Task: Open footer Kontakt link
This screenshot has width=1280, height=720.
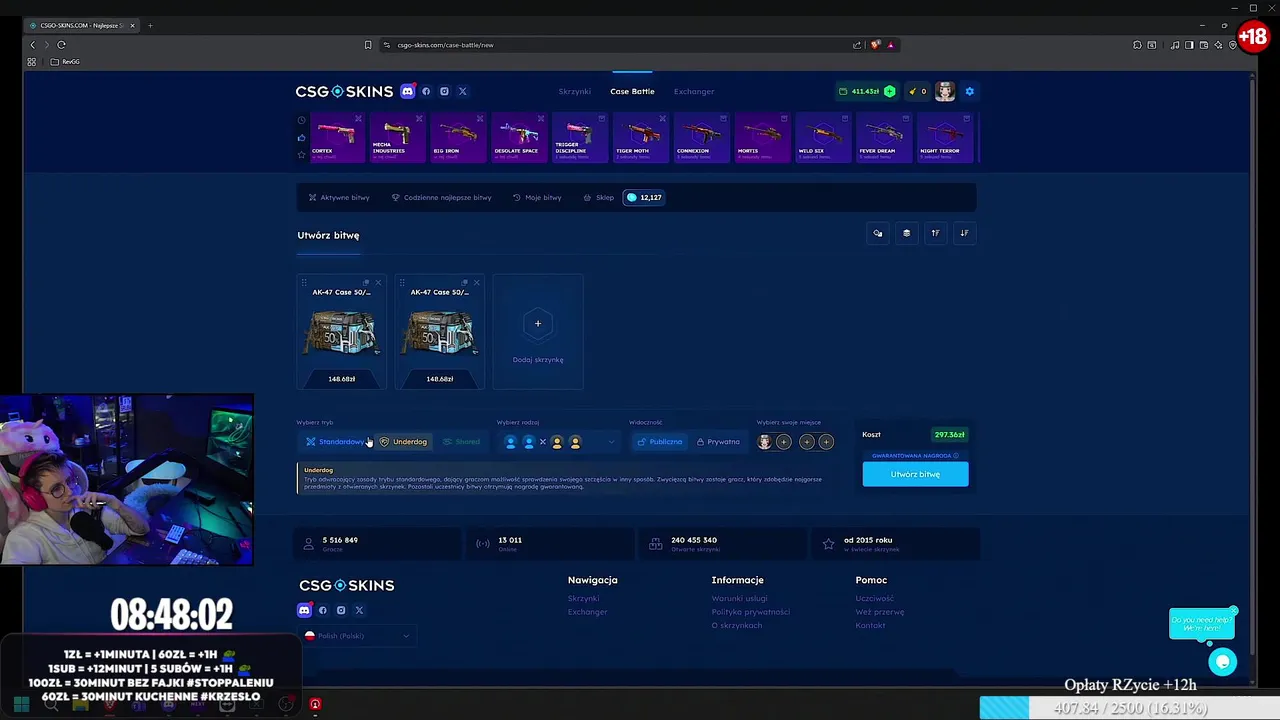Action: 870,625
